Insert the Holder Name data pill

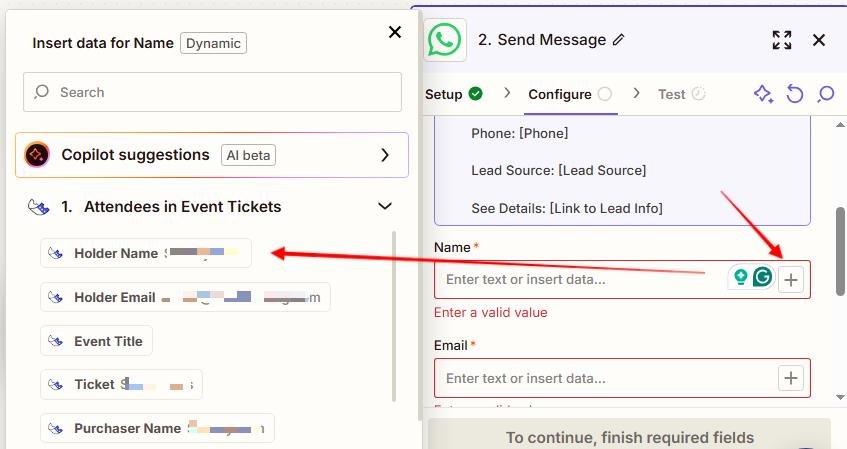point(145,254)
